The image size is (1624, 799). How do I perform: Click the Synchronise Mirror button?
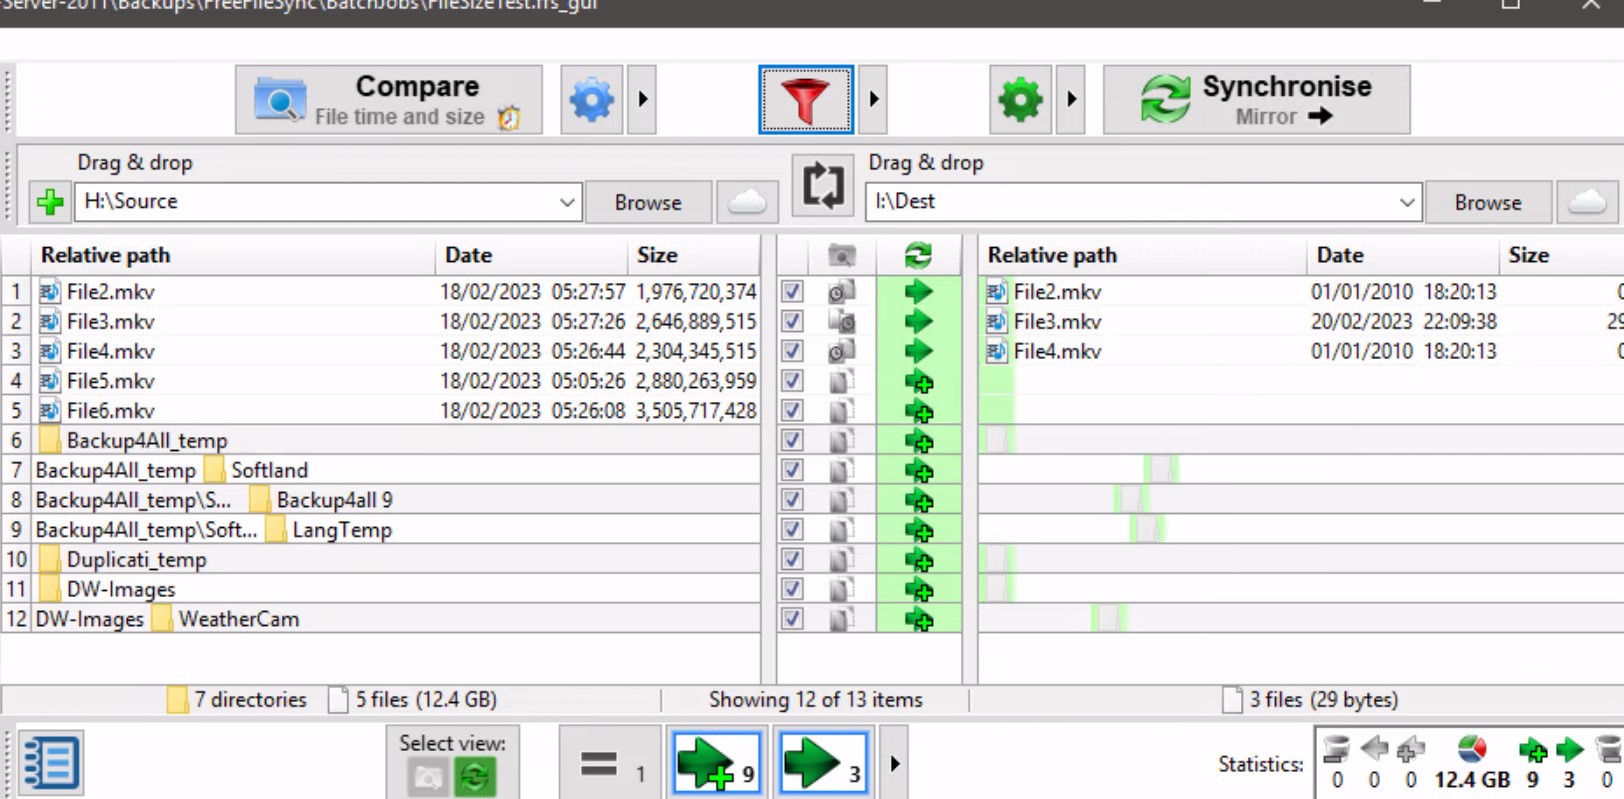click(1257, 100)
